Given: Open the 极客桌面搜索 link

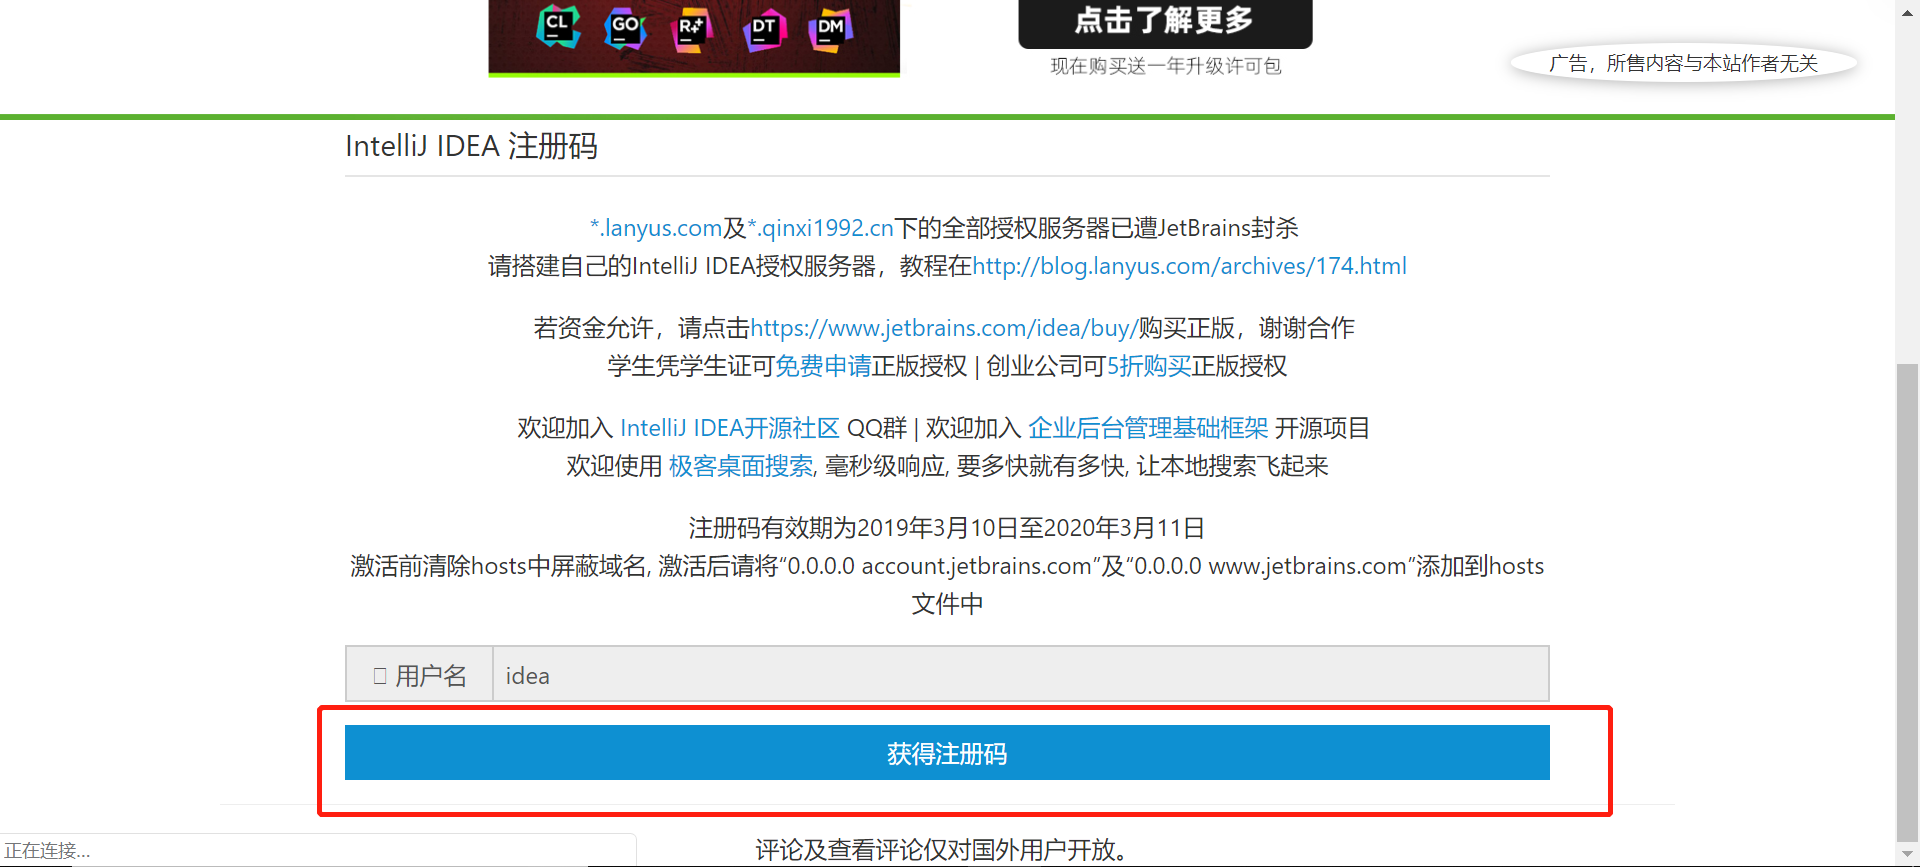Looking at the screenshot, I should click(741, 466).
